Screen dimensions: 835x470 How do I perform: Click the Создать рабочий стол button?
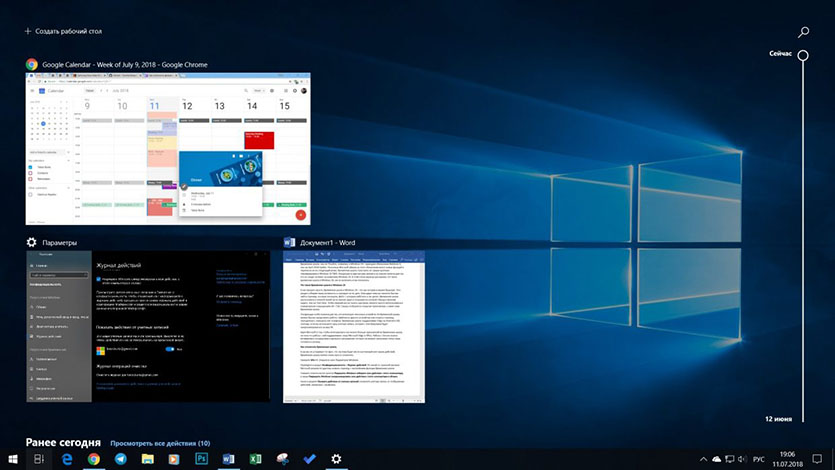(64, 32)
